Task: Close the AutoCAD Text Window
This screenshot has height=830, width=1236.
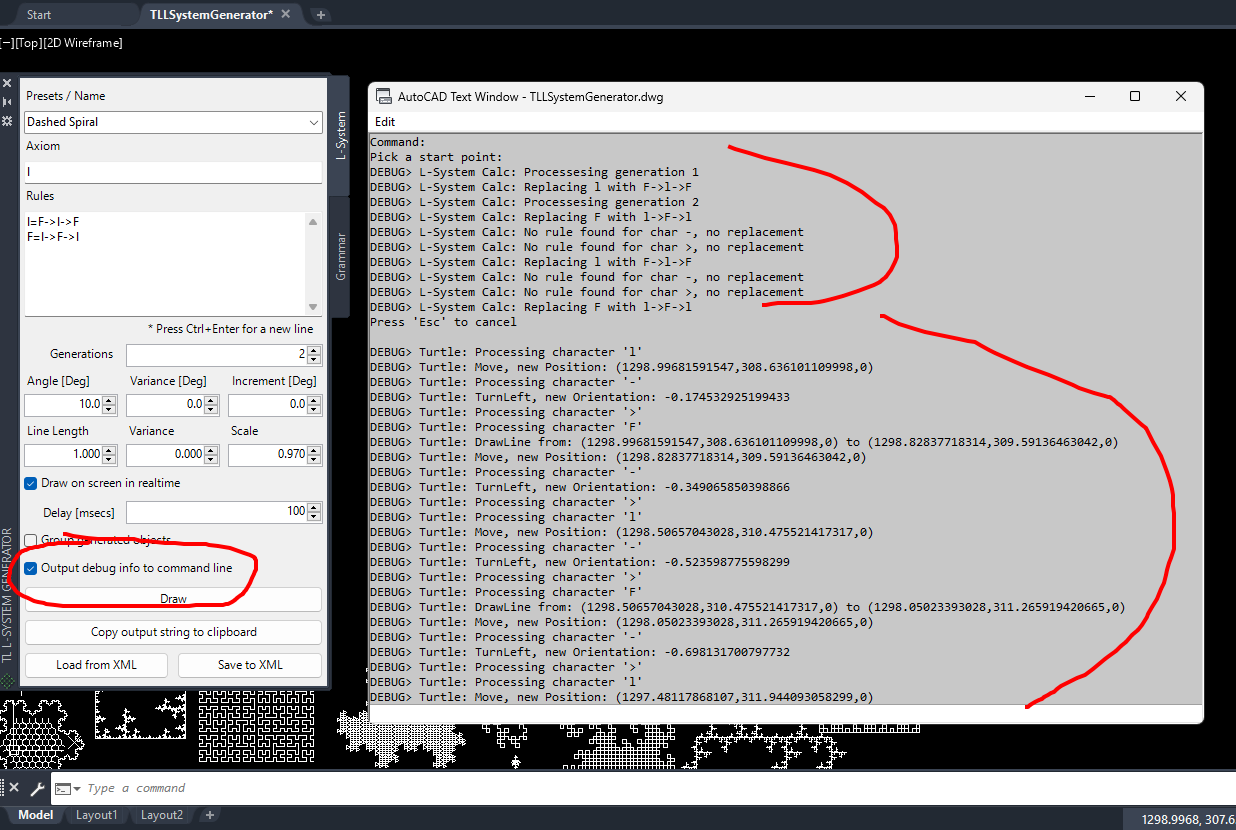Action: point(1181,96)
